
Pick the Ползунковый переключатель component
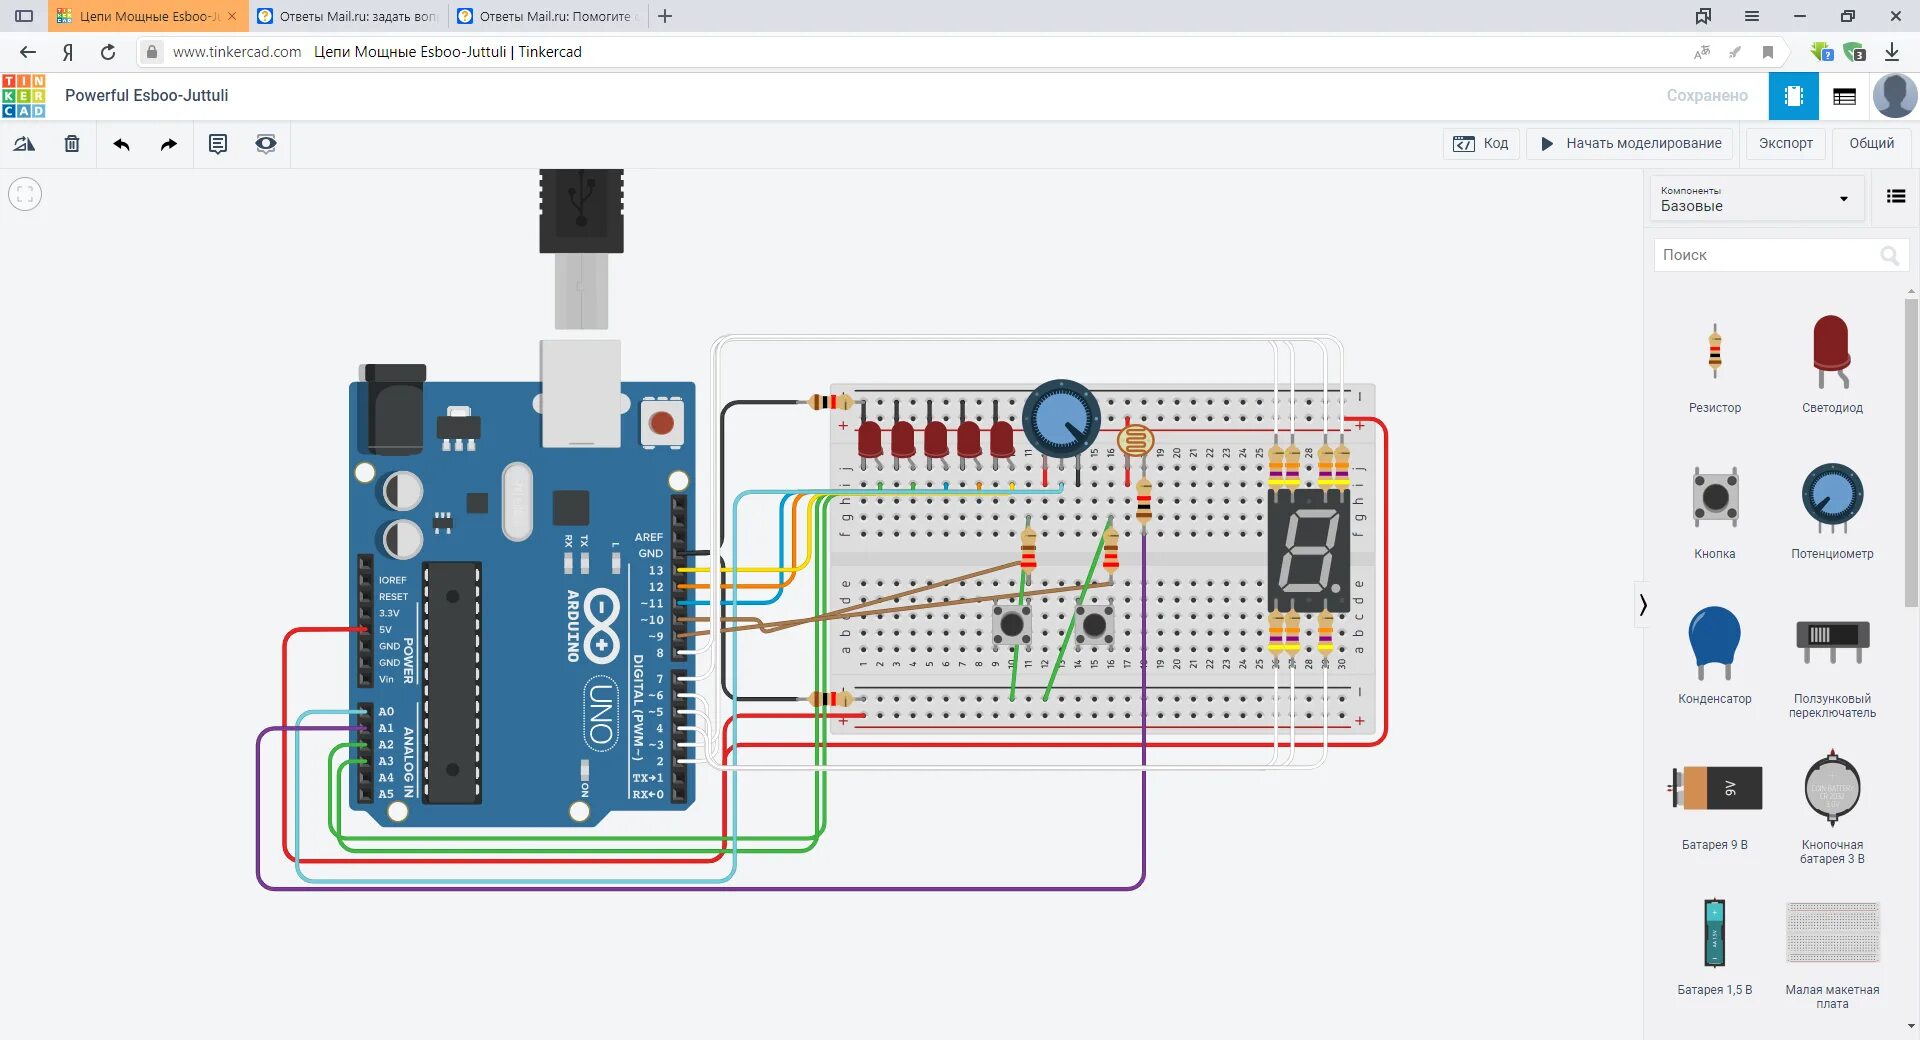click(x=1832, y=666)
